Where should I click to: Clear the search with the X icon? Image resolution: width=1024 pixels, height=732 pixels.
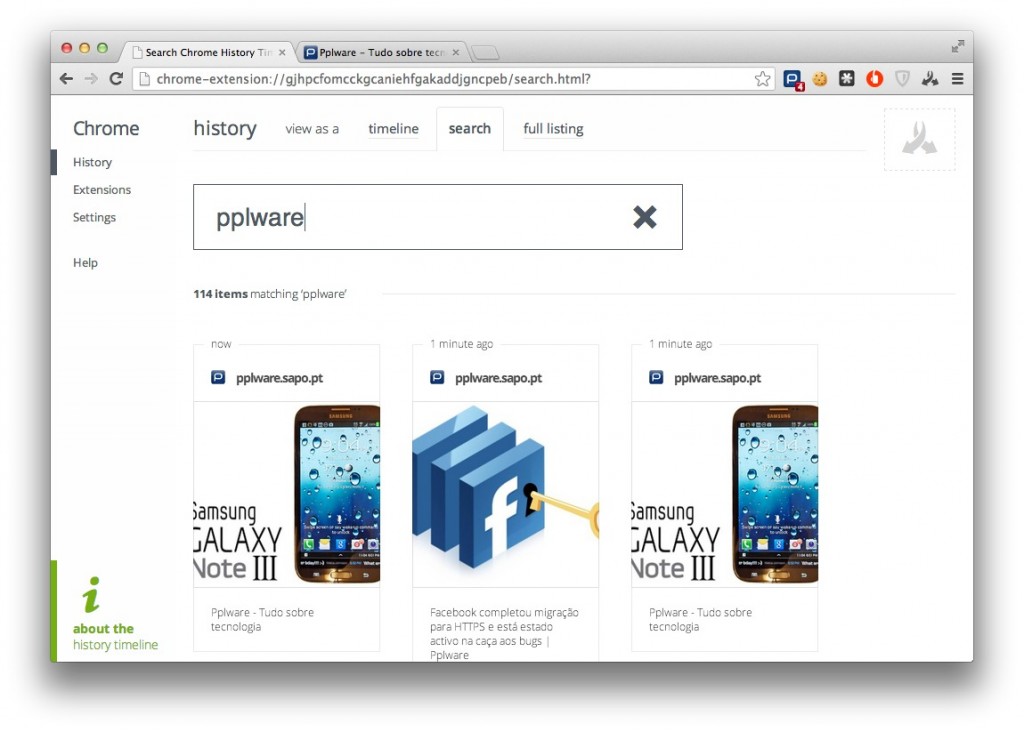point(645,217)
